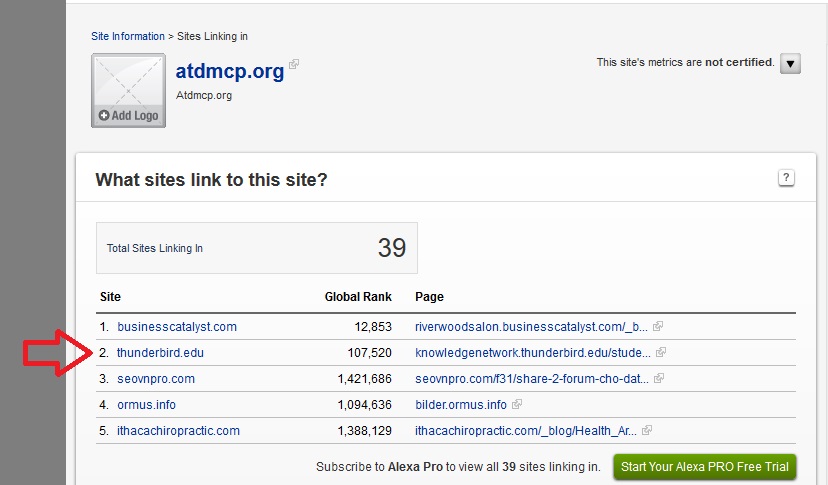Click the Site column header
Screen dimensions: 828x485
tap(110, 297)
